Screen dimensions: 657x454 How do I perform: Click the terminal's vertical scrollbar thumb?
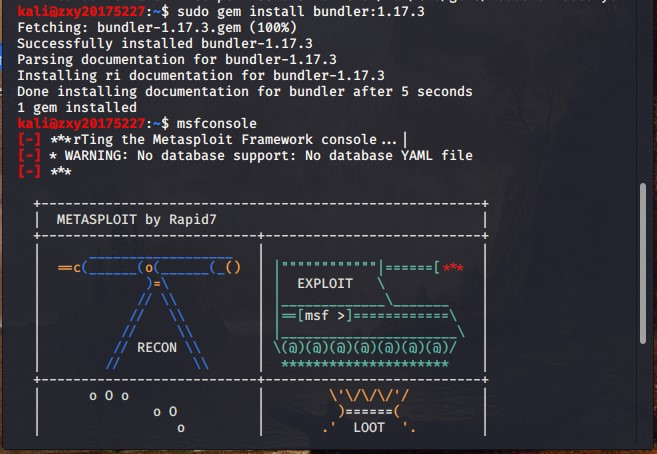pos(643,263)
